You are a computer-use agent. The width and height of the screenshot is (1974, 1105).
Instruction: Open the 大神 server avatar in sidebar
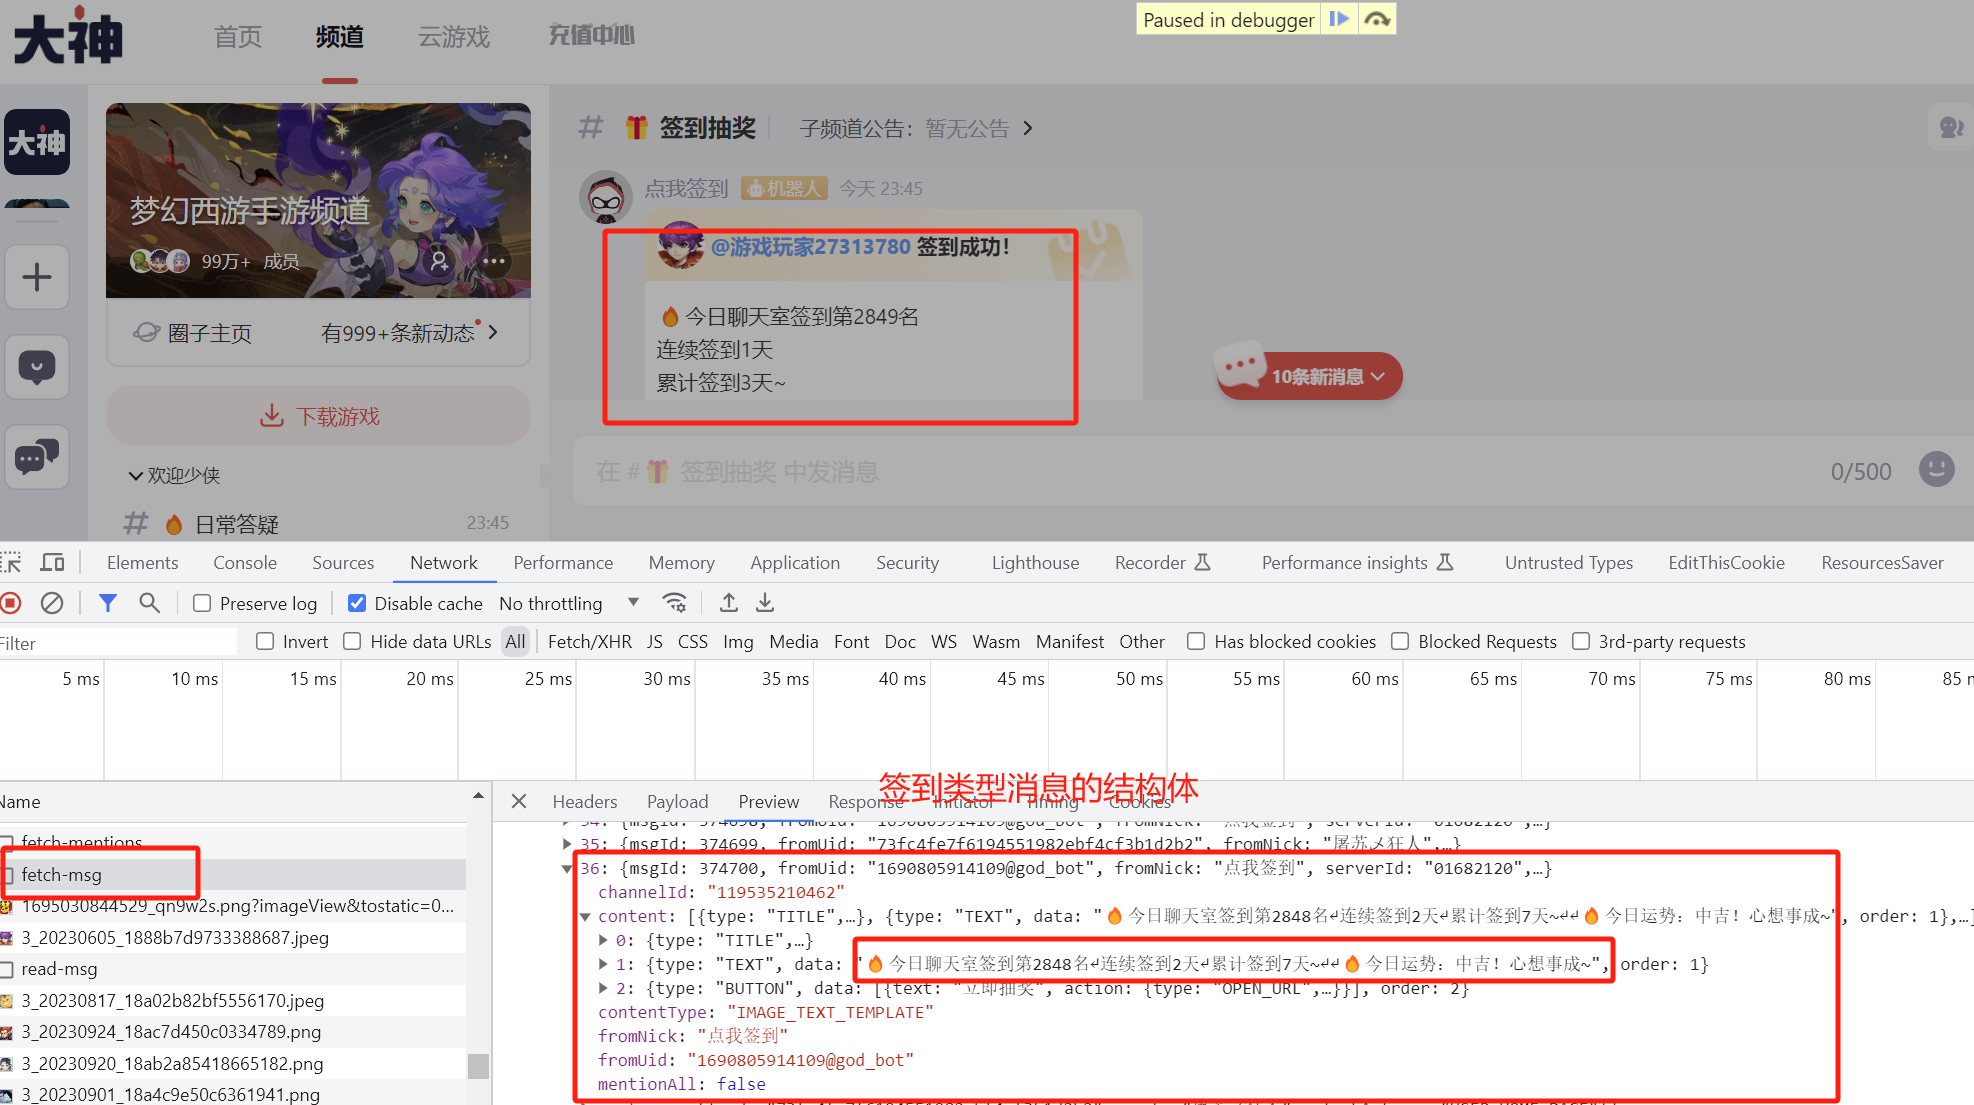(37, 142)
